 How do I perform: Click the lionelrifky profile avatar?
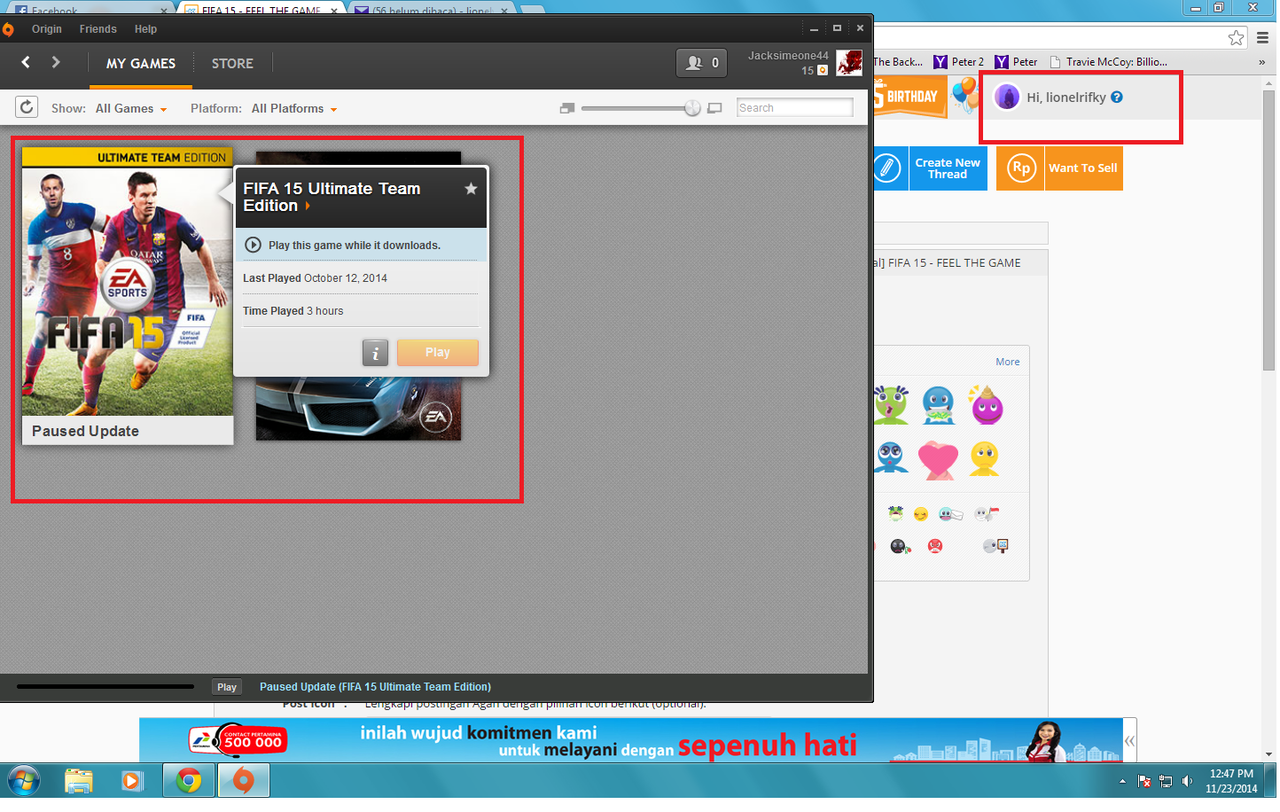pyautogui.click(x=1008, y=97)
